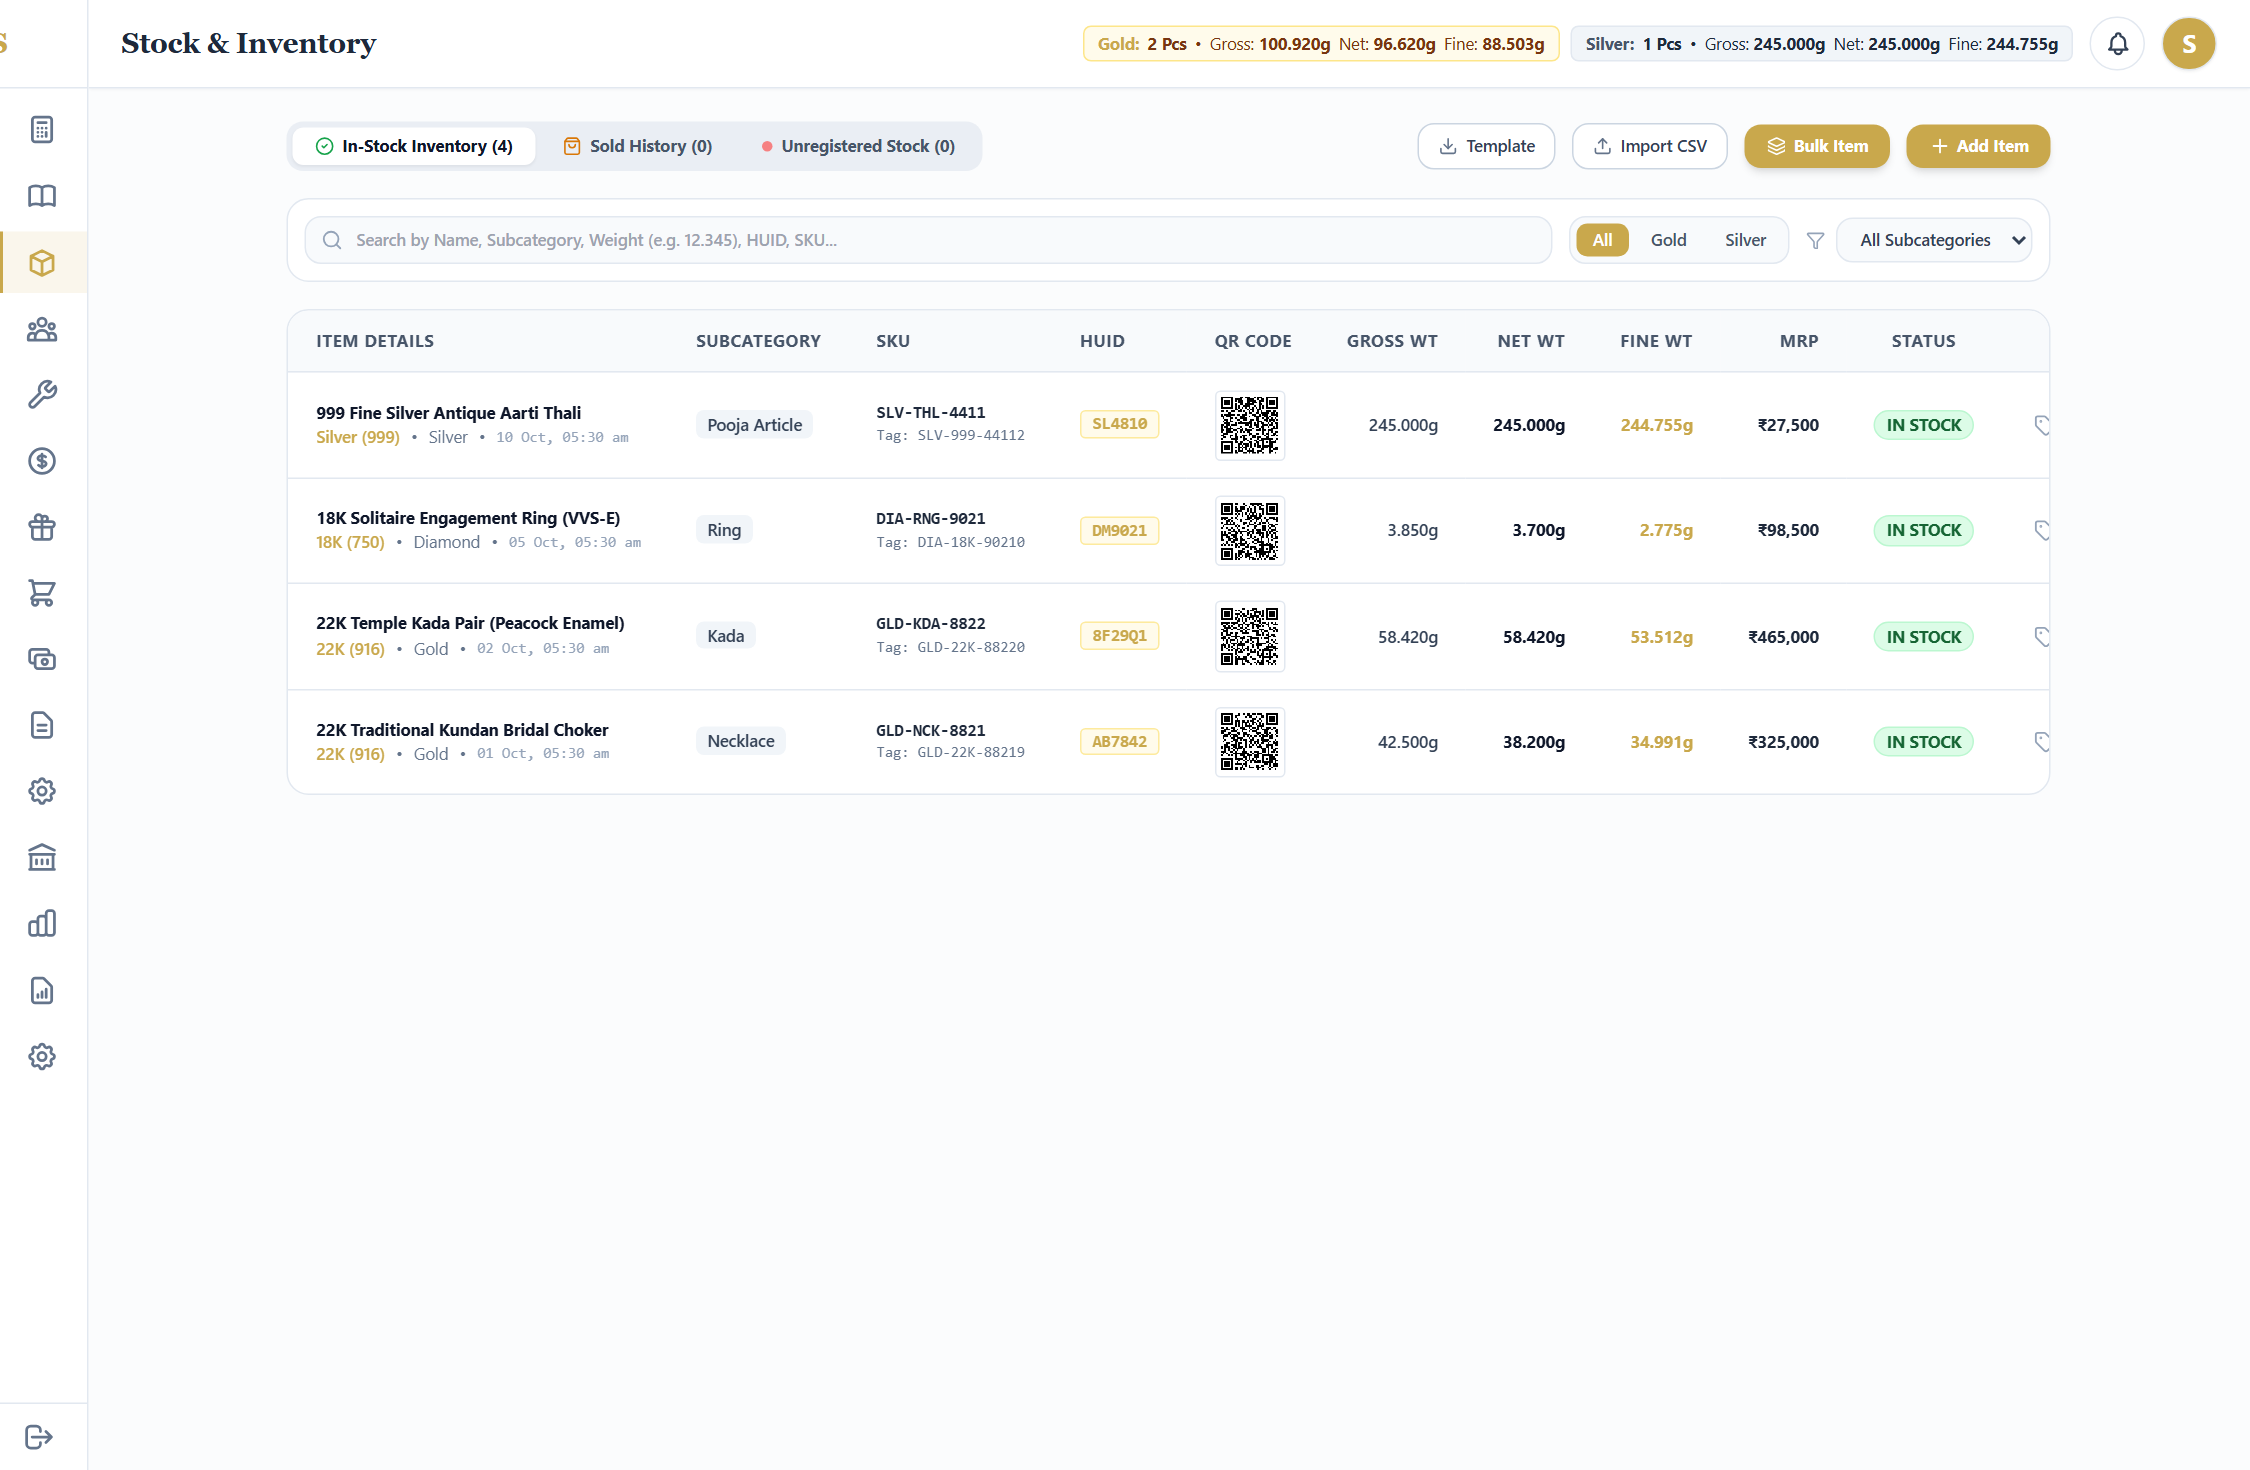Viewport: 2250px width, 1470px height.
Task: Click item name 22K Temple Kada Pair
Action: click(x=470, y=623)
